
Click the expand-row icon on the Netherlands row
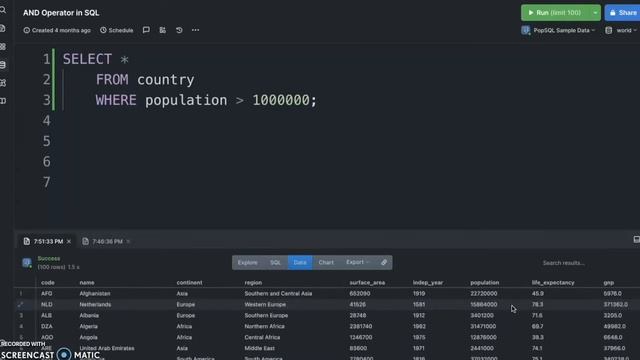tap(20, 304)
